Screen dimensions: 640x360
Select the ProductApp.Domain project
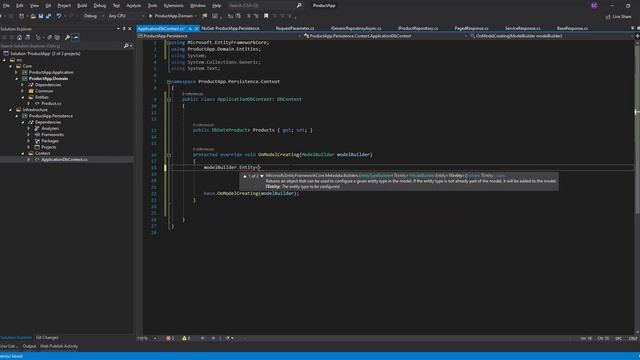click(x=49, y=78)
